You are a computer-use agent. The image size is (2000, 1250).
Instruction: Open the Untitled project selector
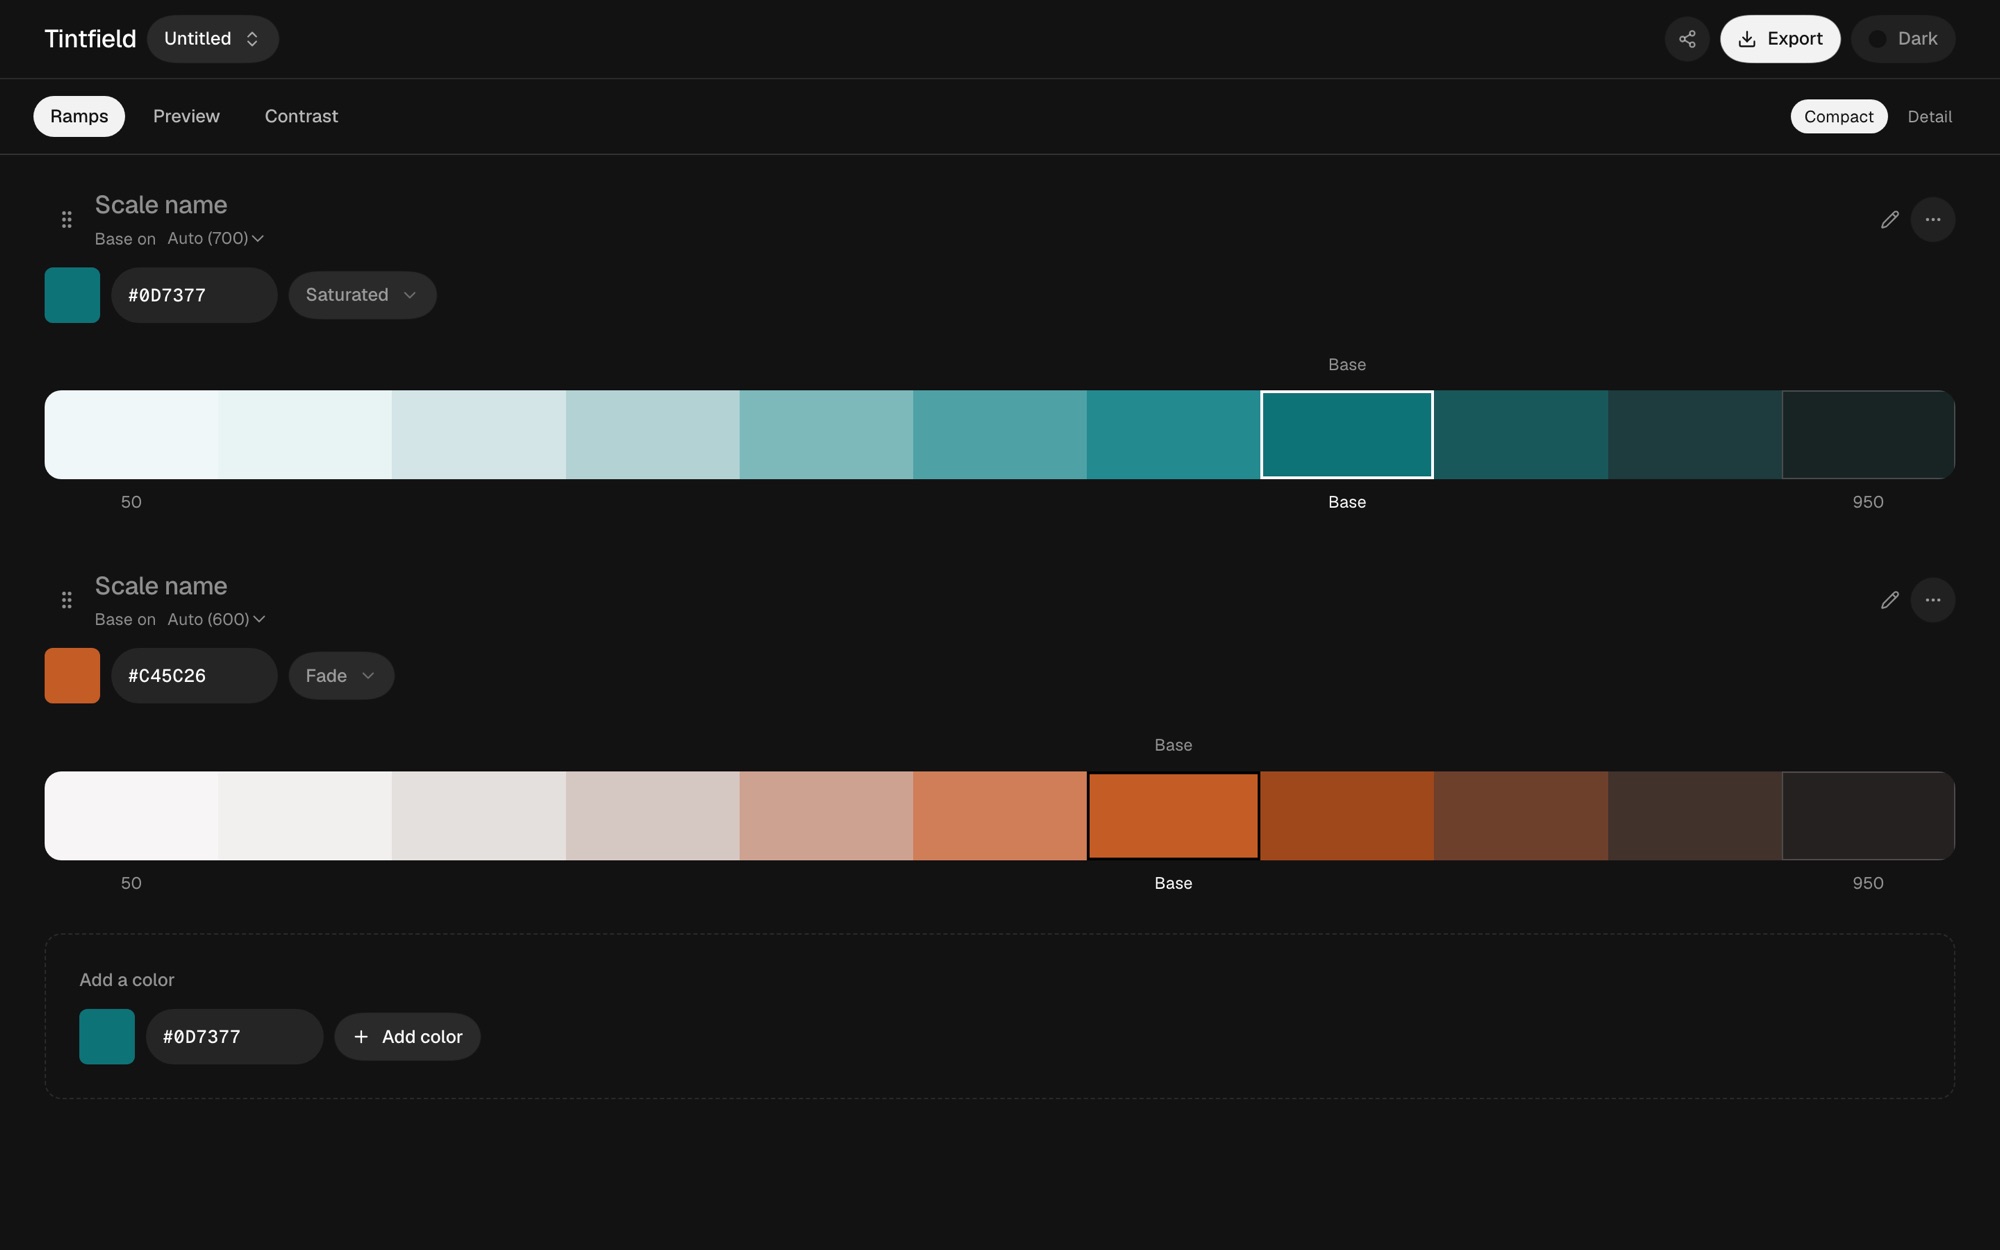point(212,39)
